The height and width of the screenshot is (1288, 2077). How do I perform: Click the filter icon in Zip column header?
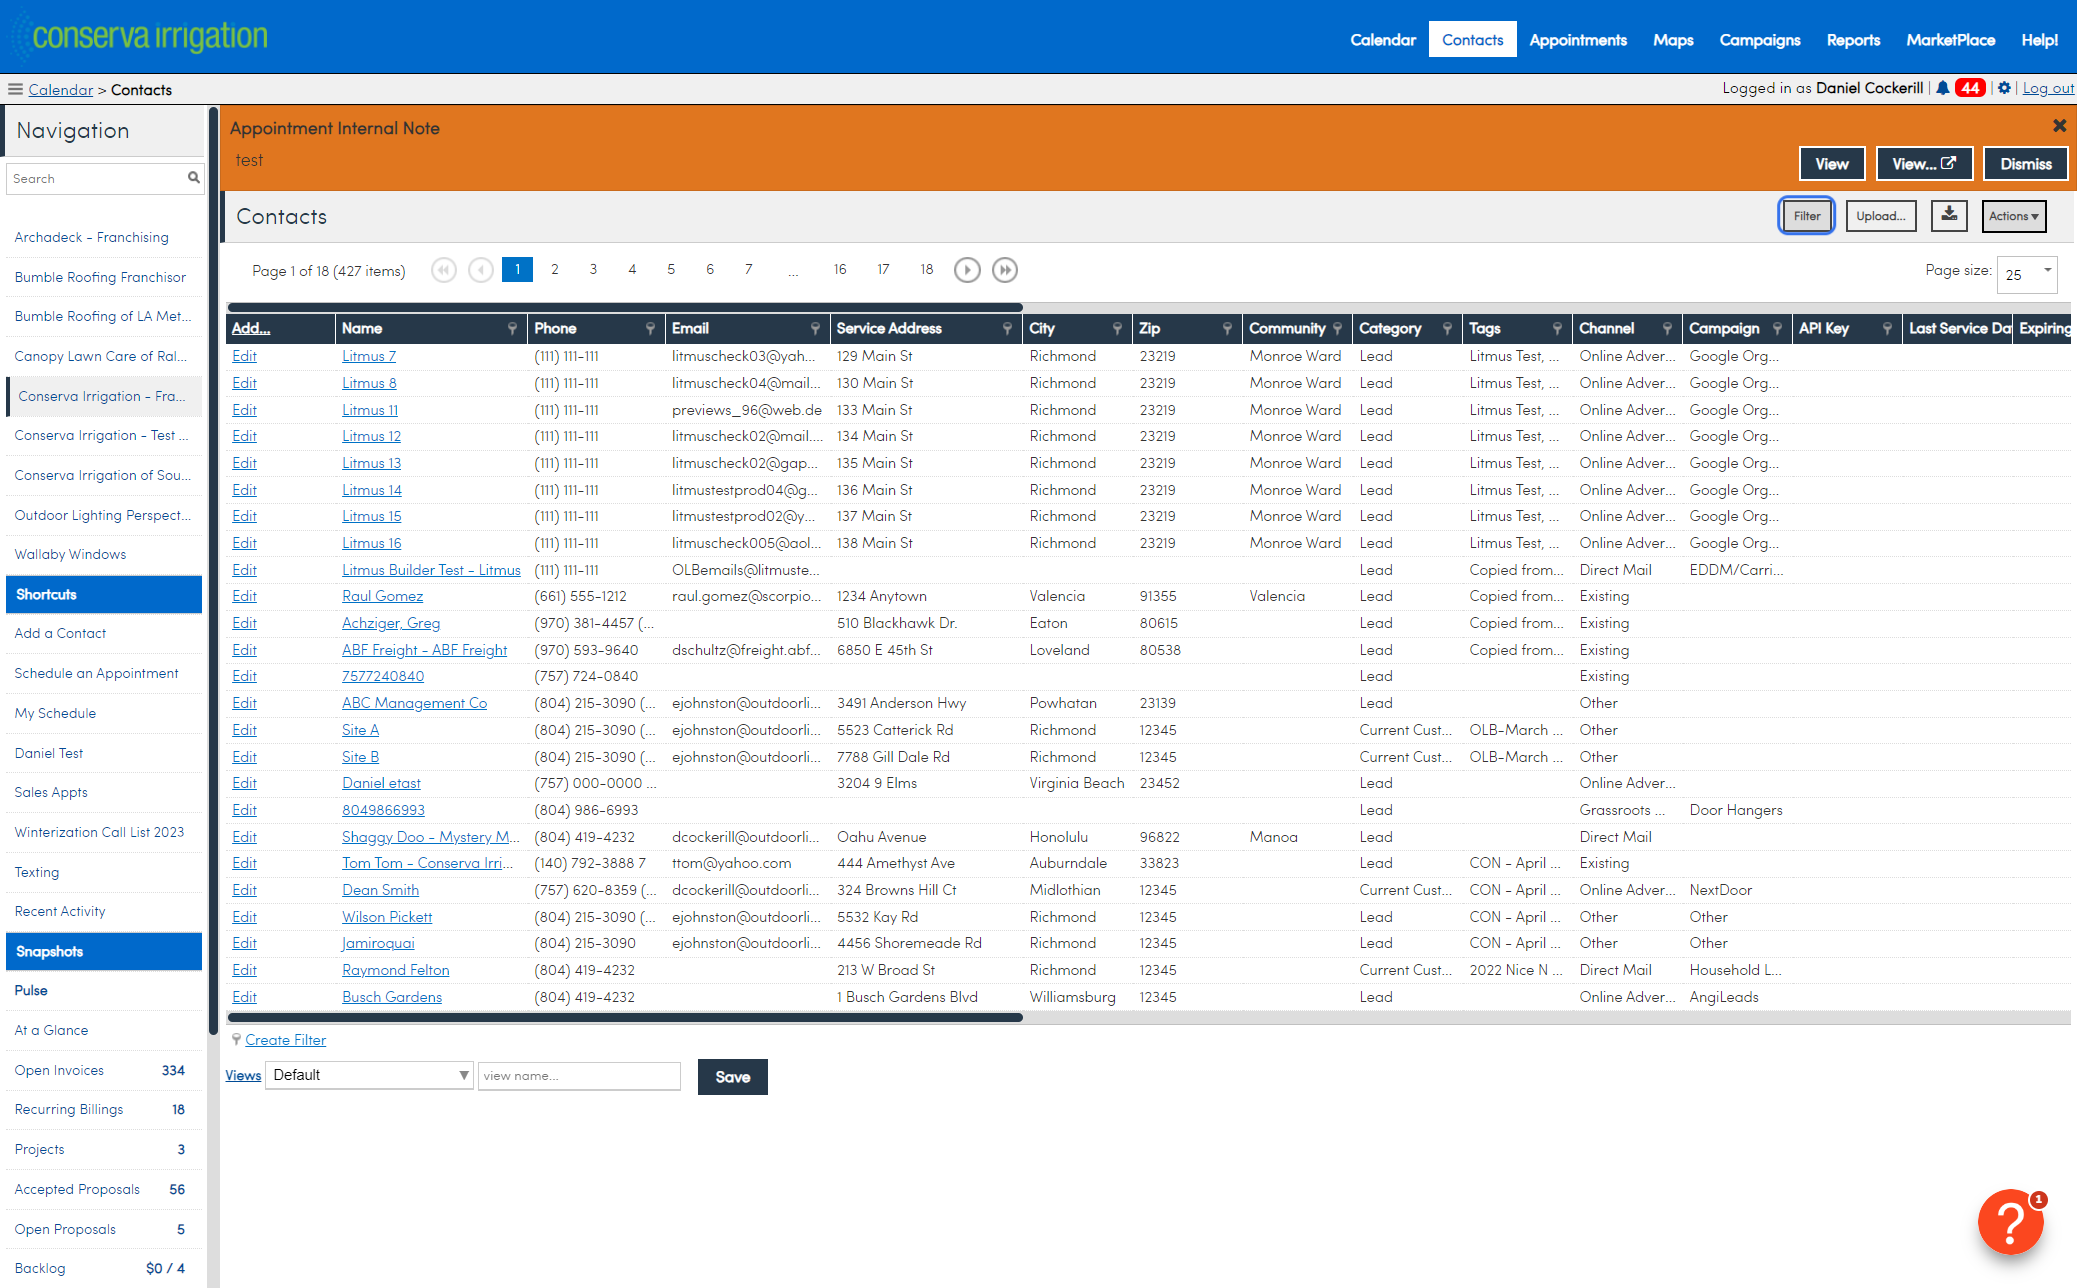click(1227, 328)
